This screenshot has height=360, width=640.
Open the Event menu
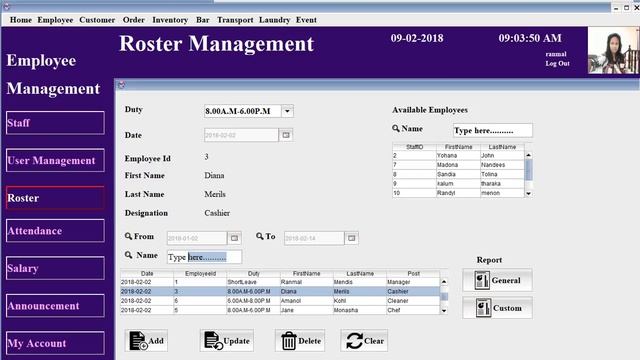click(x=306, y=20)
